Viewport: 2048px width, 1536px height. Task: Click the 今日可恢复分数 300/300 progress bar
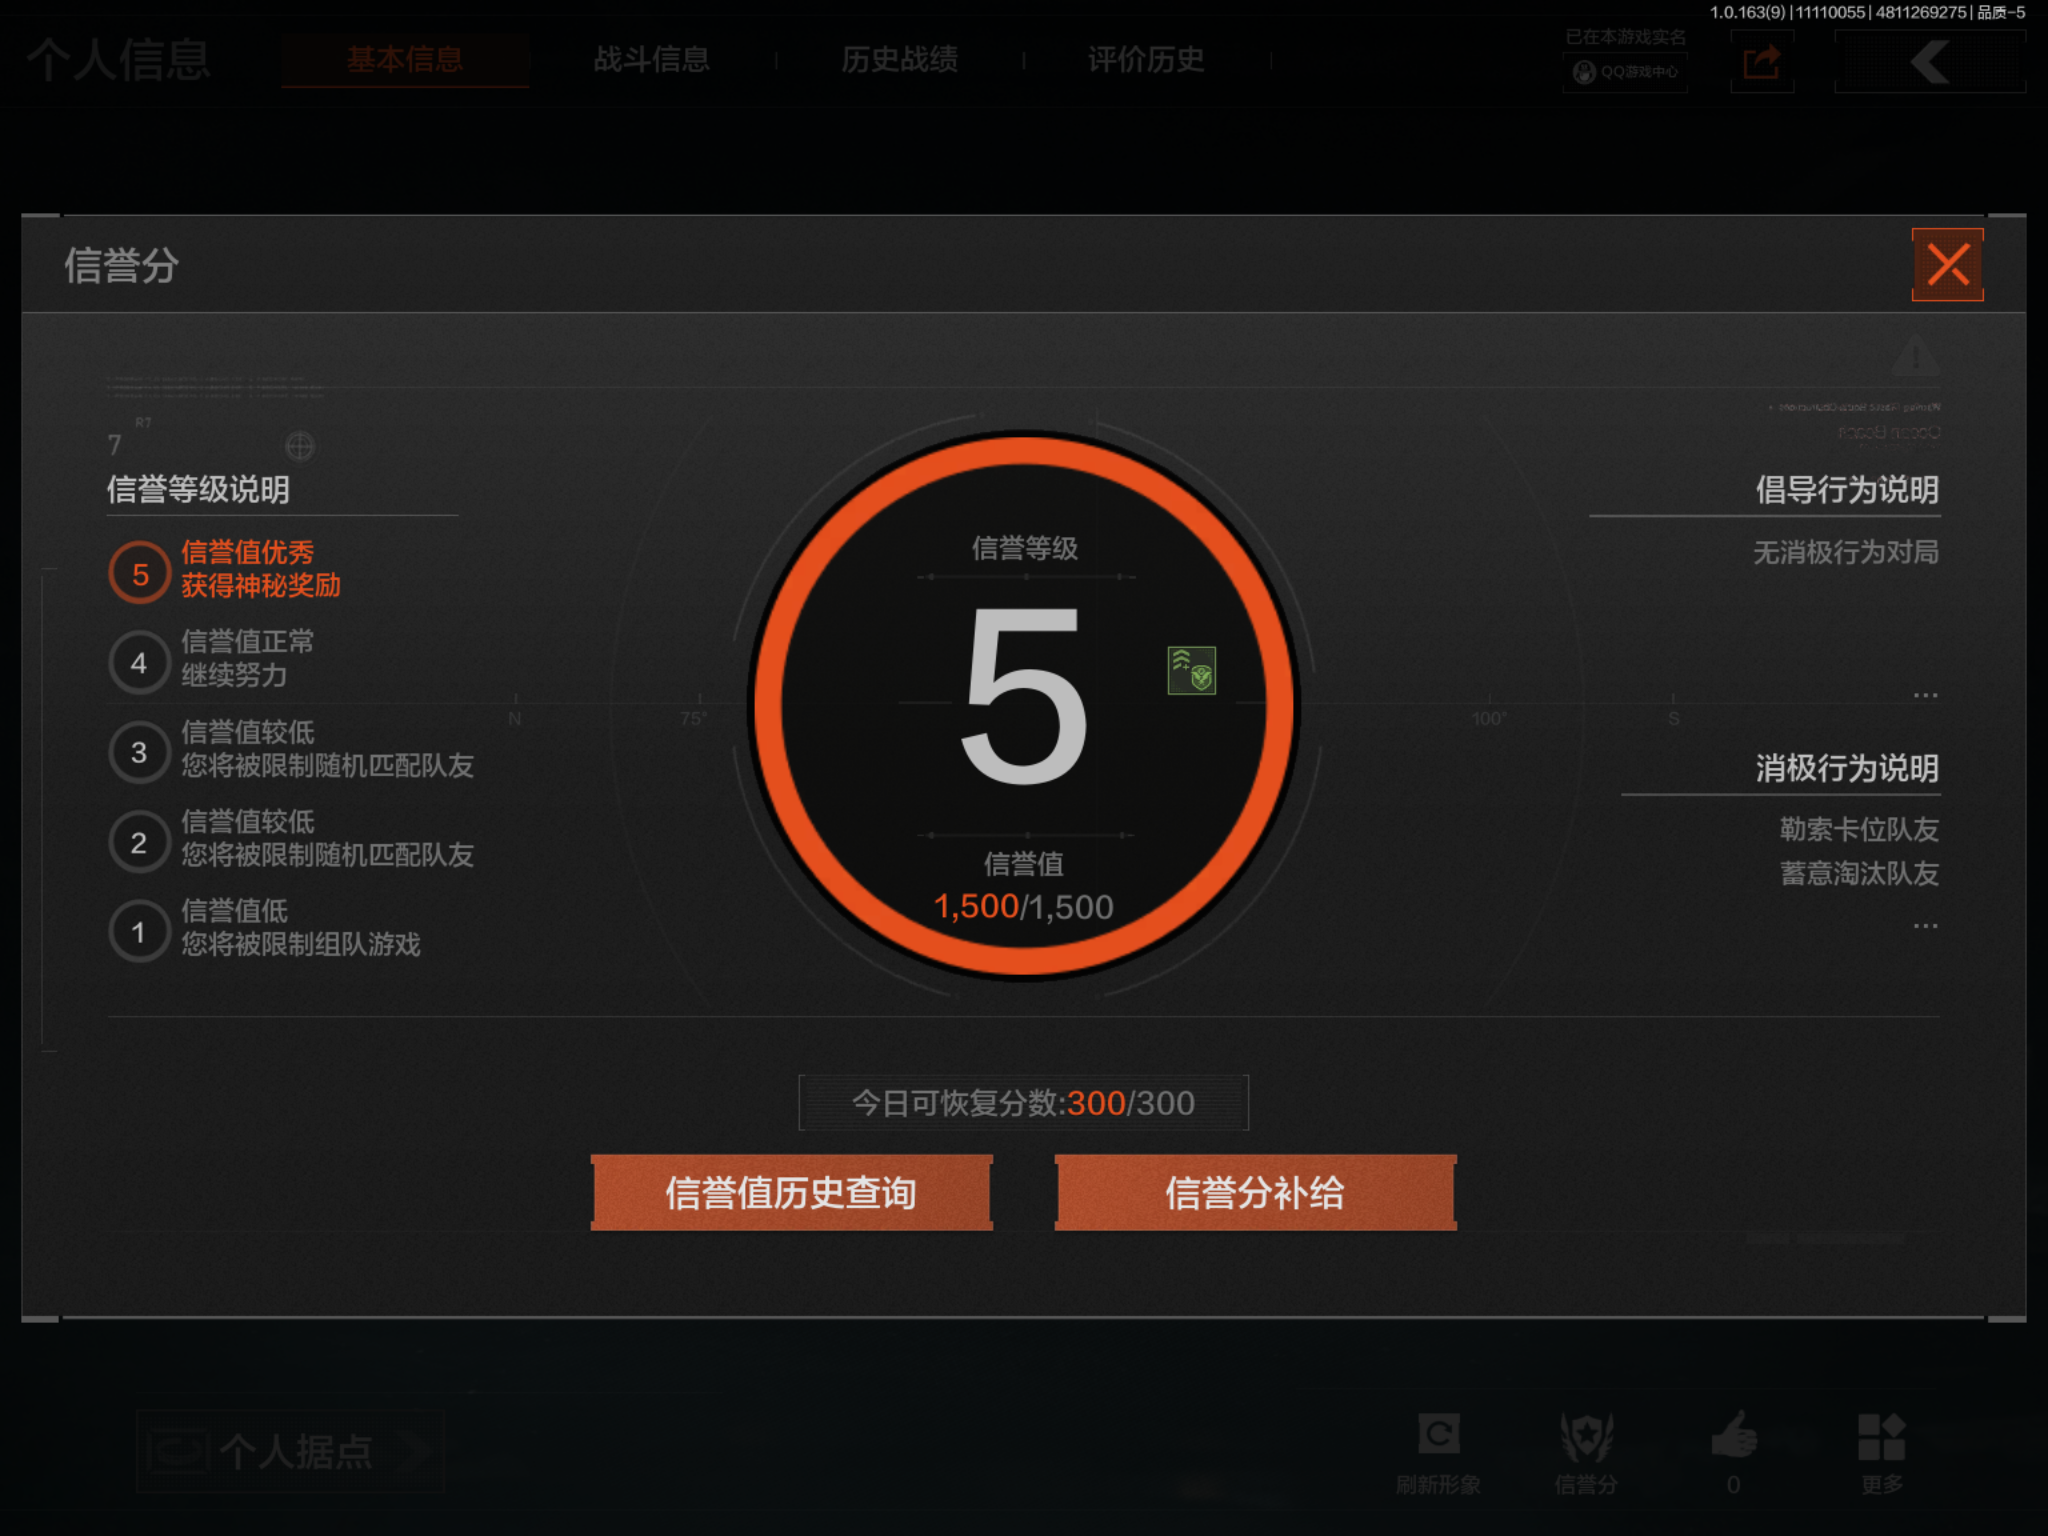click(x=1022, y=1102)
